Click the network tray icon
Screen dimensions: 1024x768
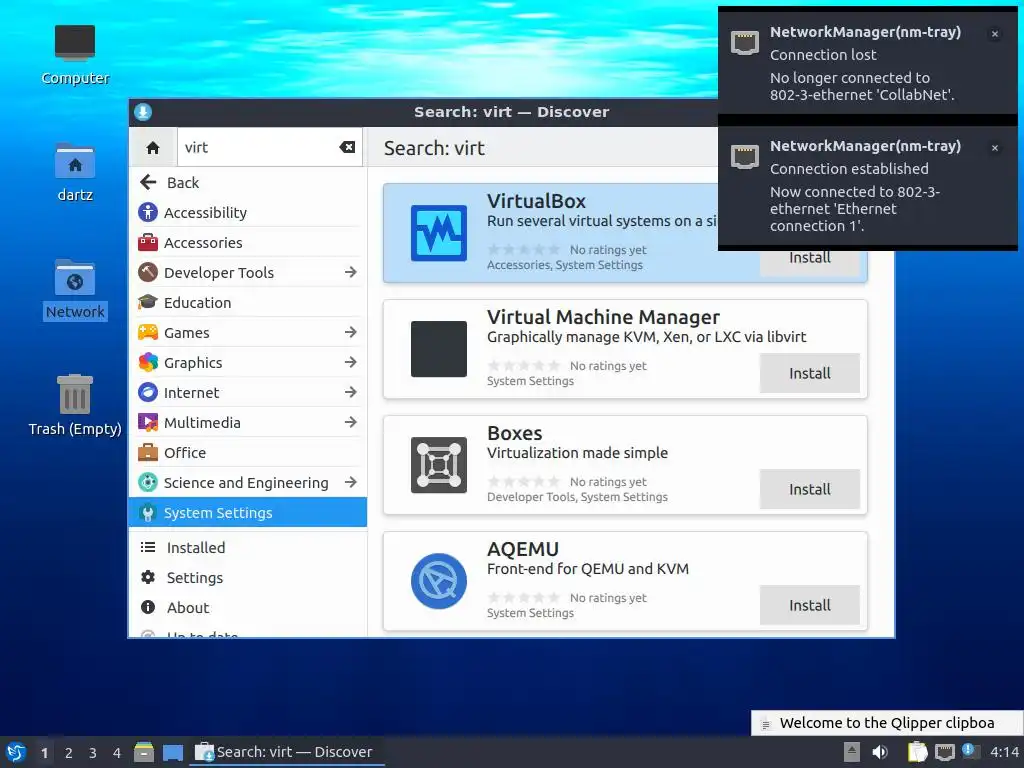[x=944, y=752]
